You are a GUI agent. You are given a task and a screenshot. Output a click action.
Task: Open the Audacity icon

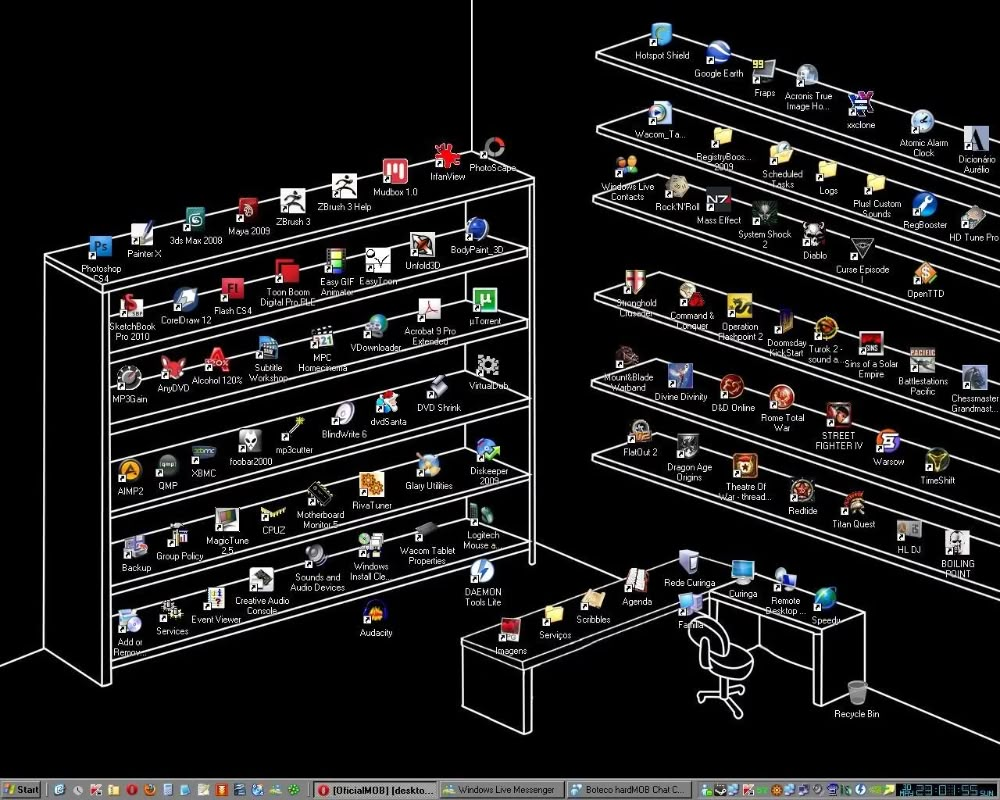coord(375,612)
